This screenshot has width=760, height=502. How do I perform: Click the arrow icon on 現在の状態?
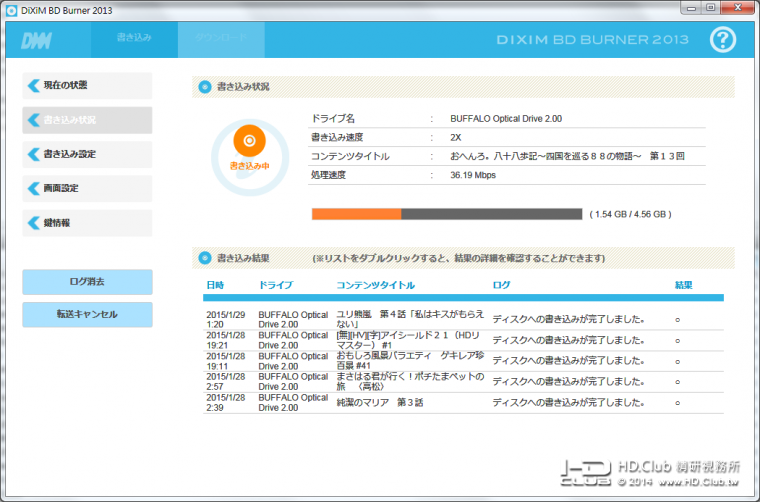pyautogui.click(x=34, y=86)
